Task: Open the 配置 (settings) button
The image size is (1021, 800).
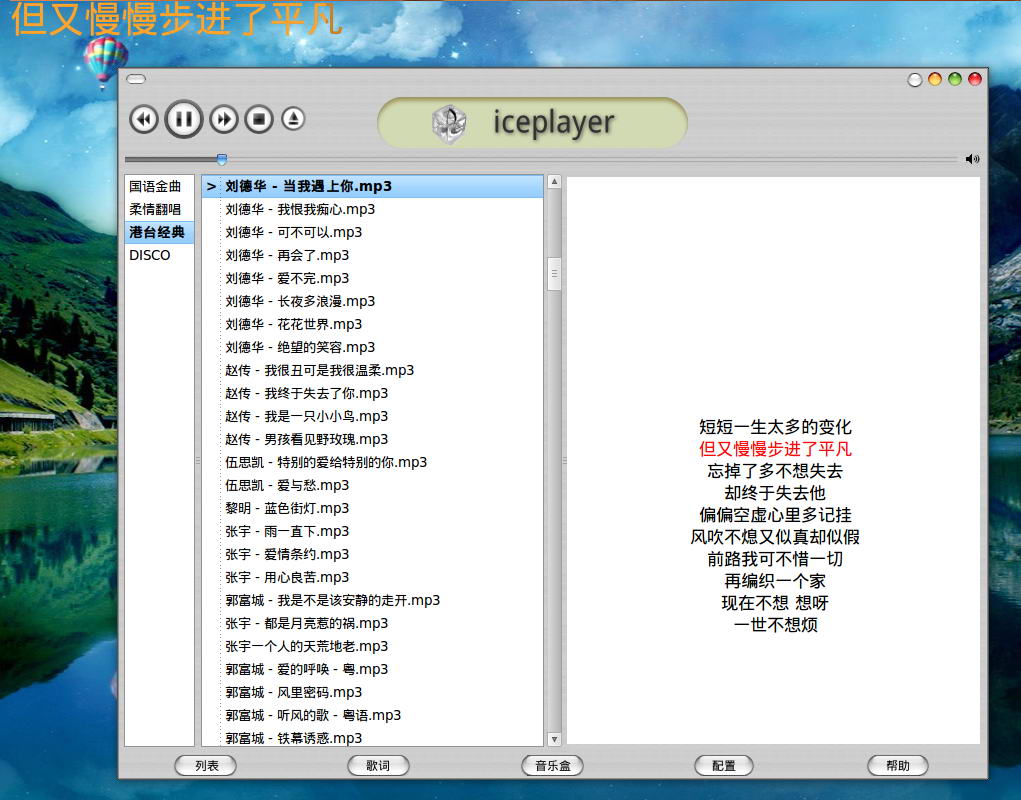Action: 724,766
